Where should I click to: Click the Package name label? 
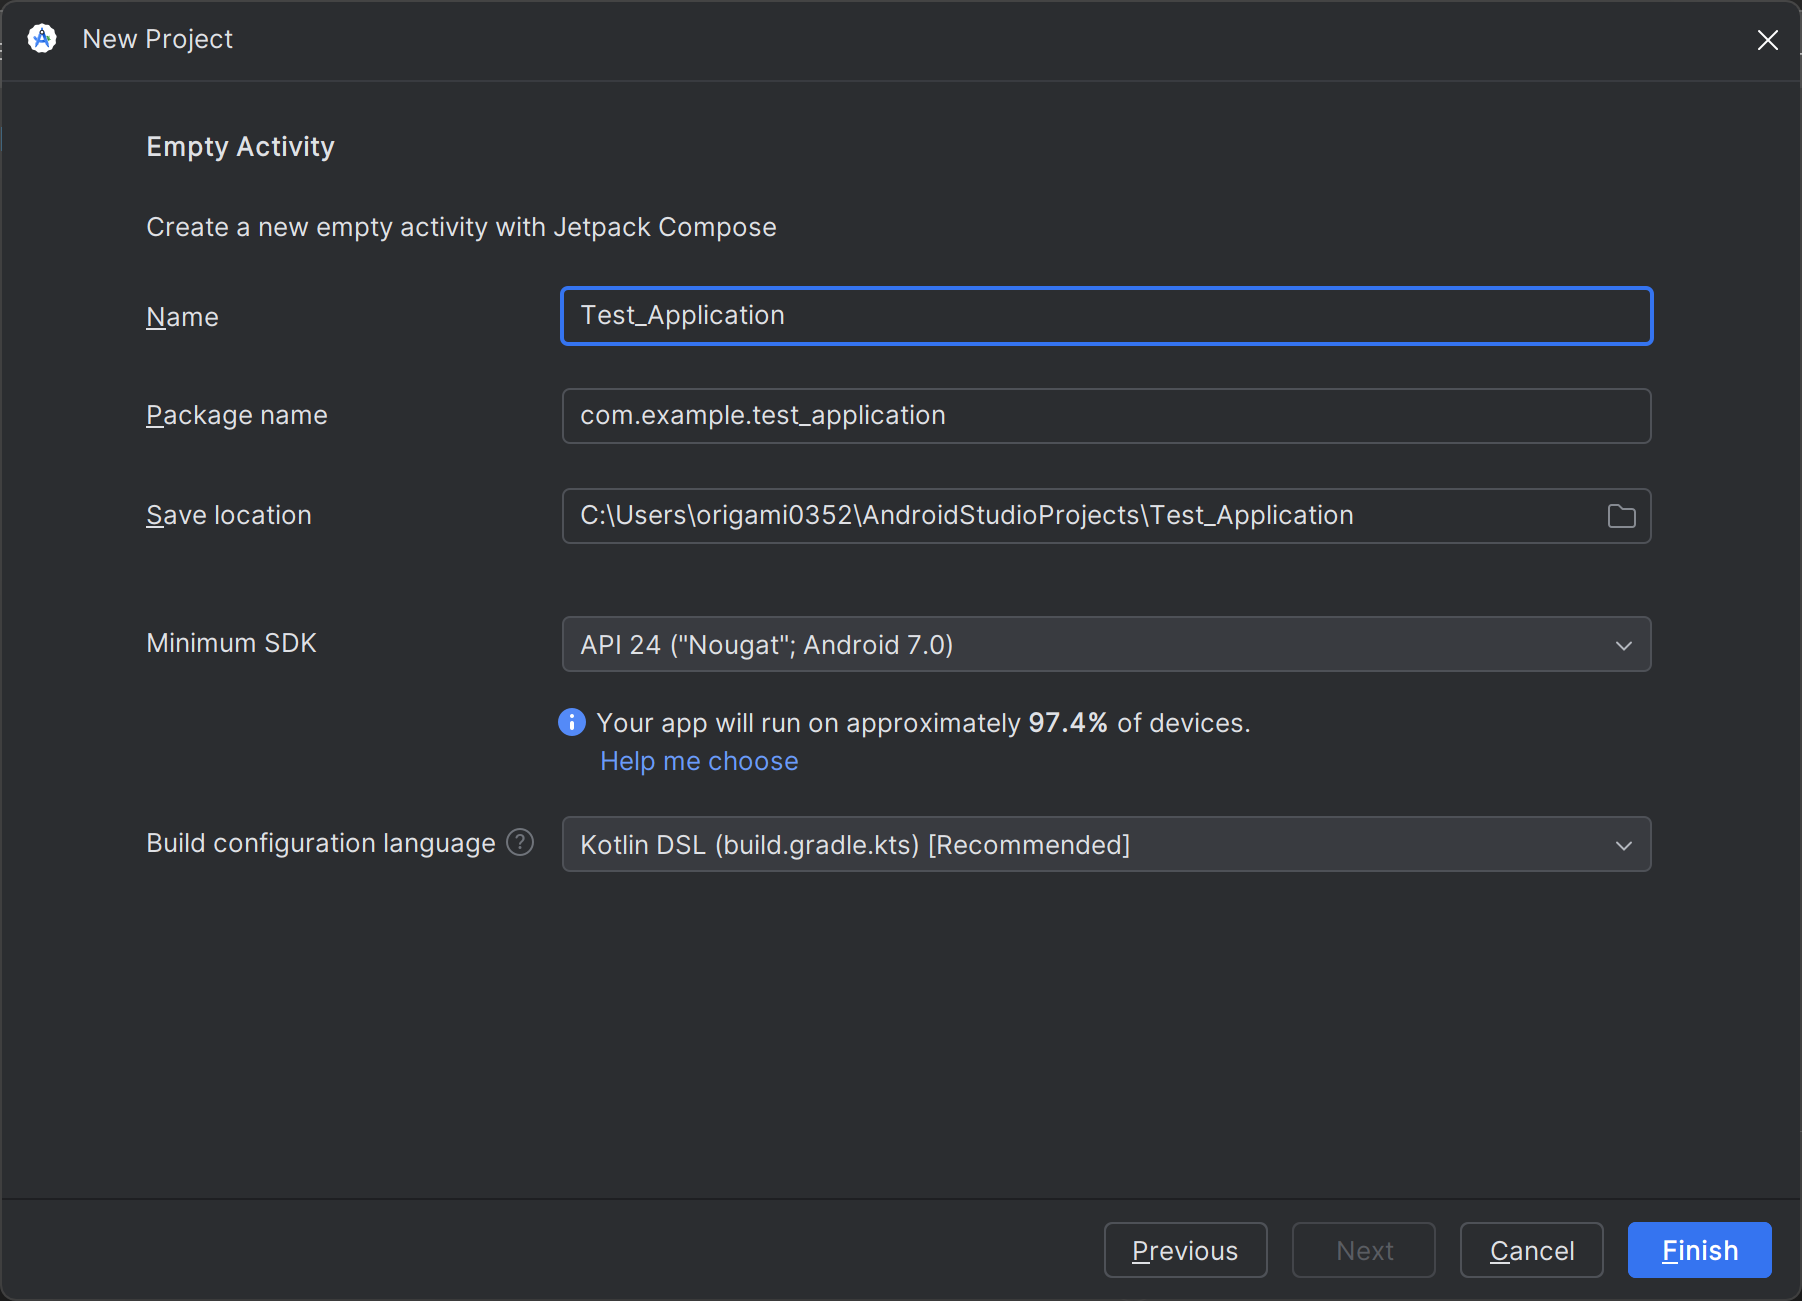point(237,415)
